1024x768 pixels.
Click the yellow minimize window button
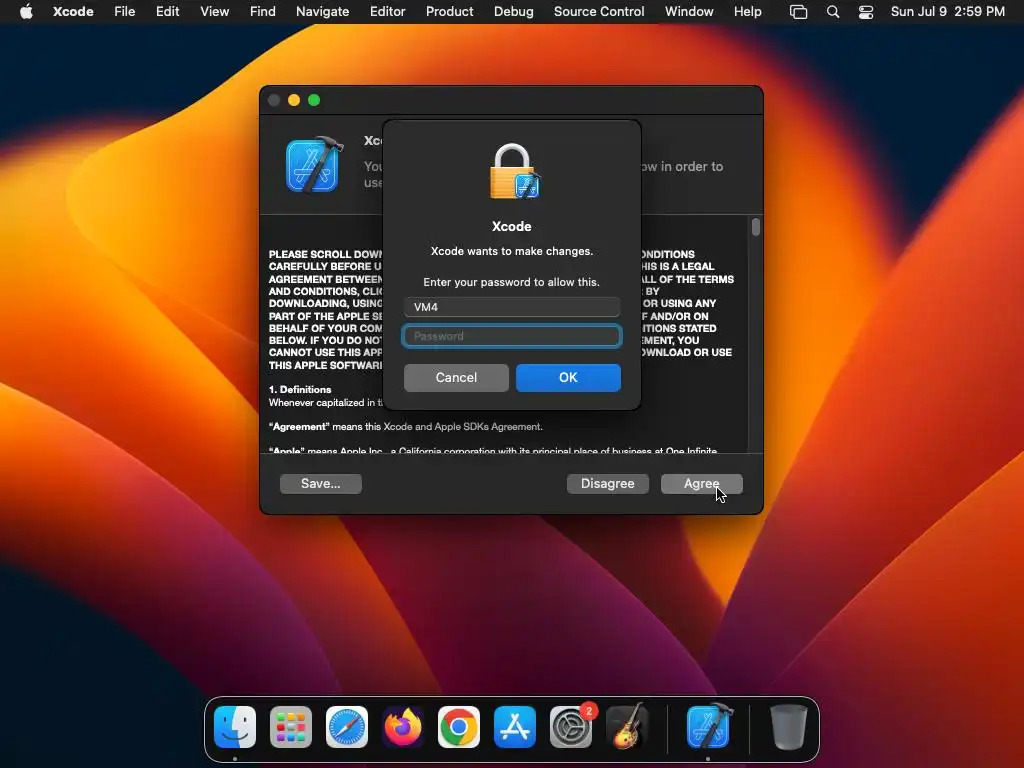[x=294, y=100]
